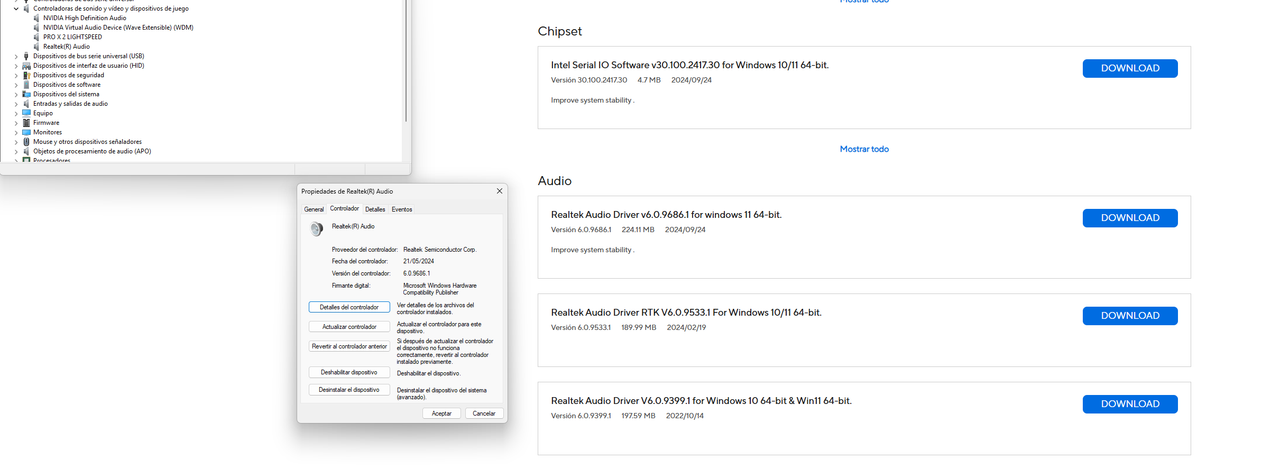The image size is (1280, 468).
Task: Expand Entradas y salidas de audio node
Action: [x=16, y=104]
